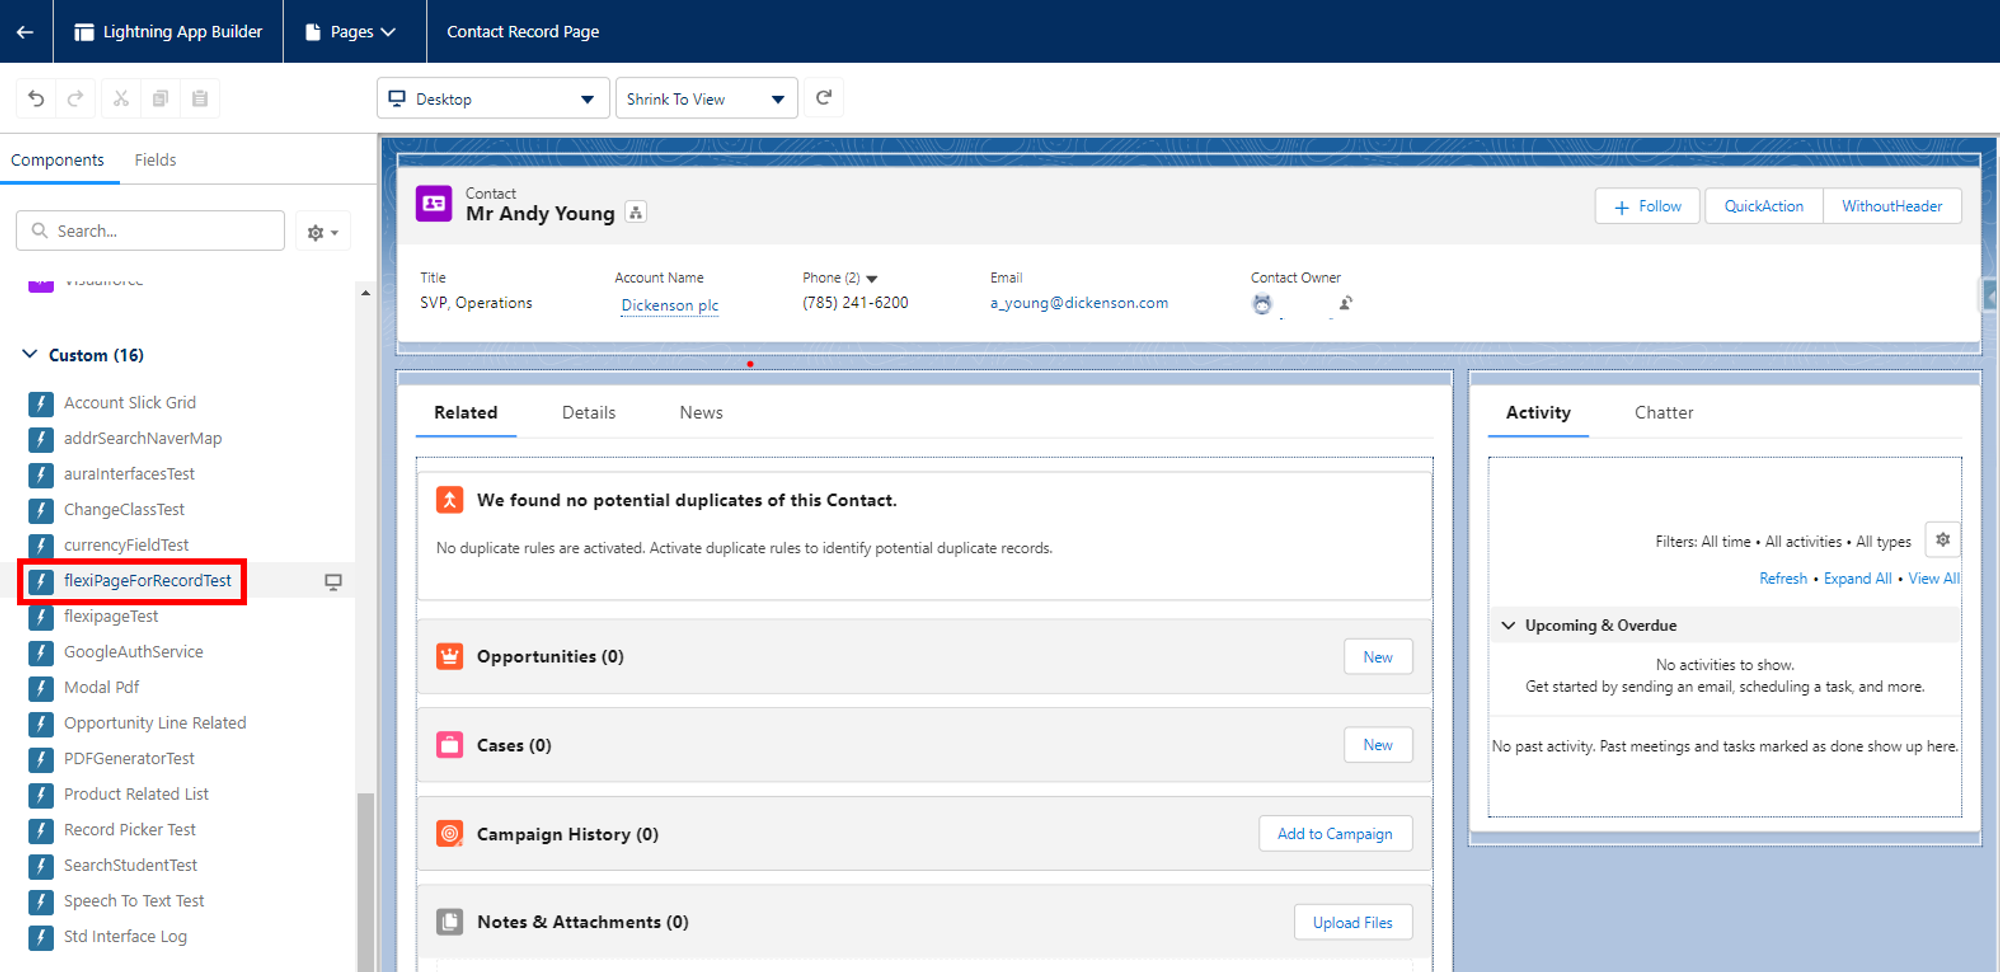Switch to the Components tab
This screenshot has width=2000, height=972.
(x=57, y=160)
